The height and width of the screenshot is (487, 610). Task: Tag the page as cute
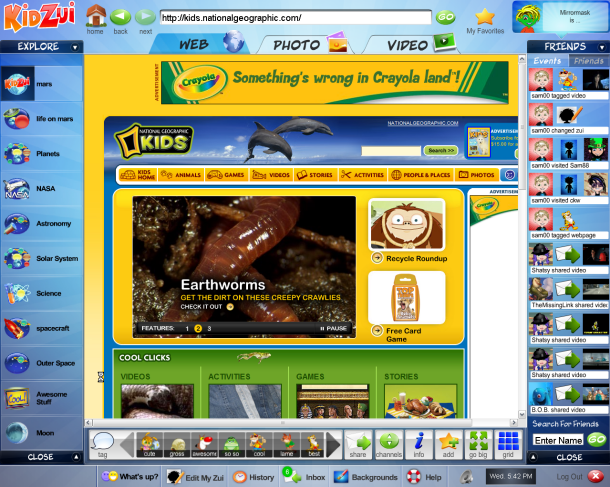[150, 445]
